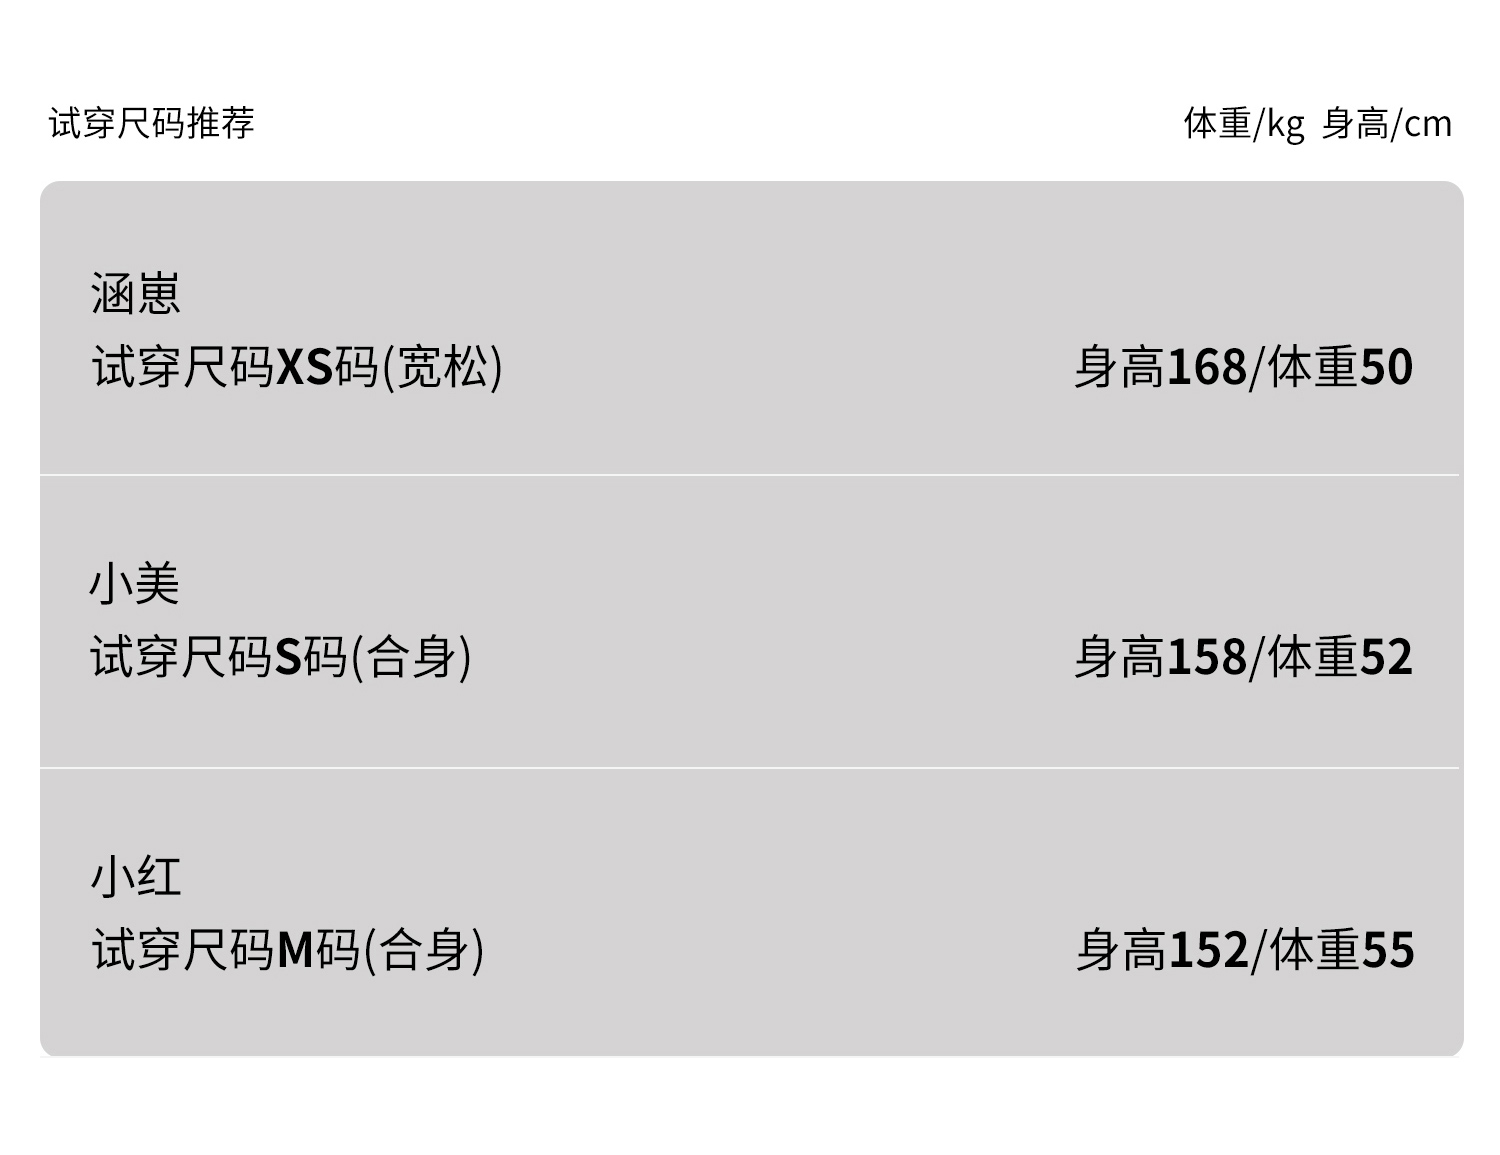Click the 身高/cm unit label
Image resolution: width=1500 pixels, height=1155 pixels.
point(1387,123)
